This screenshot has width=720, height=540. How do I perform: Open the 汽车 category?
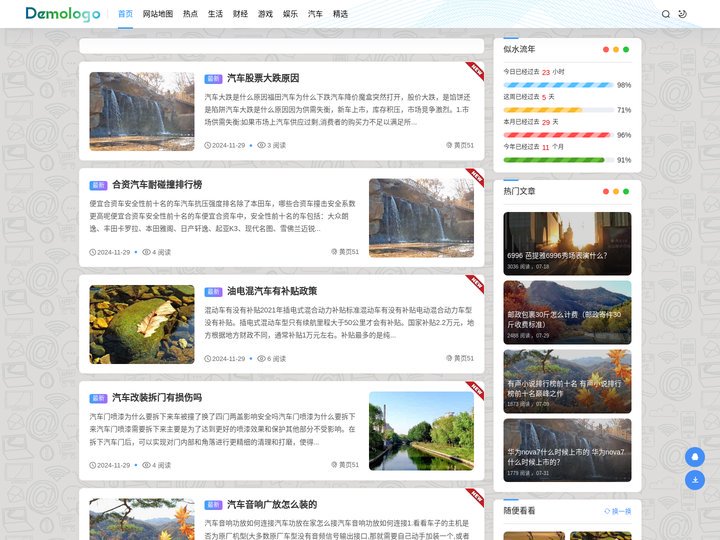pyautogui.click(x=315, y=14)
